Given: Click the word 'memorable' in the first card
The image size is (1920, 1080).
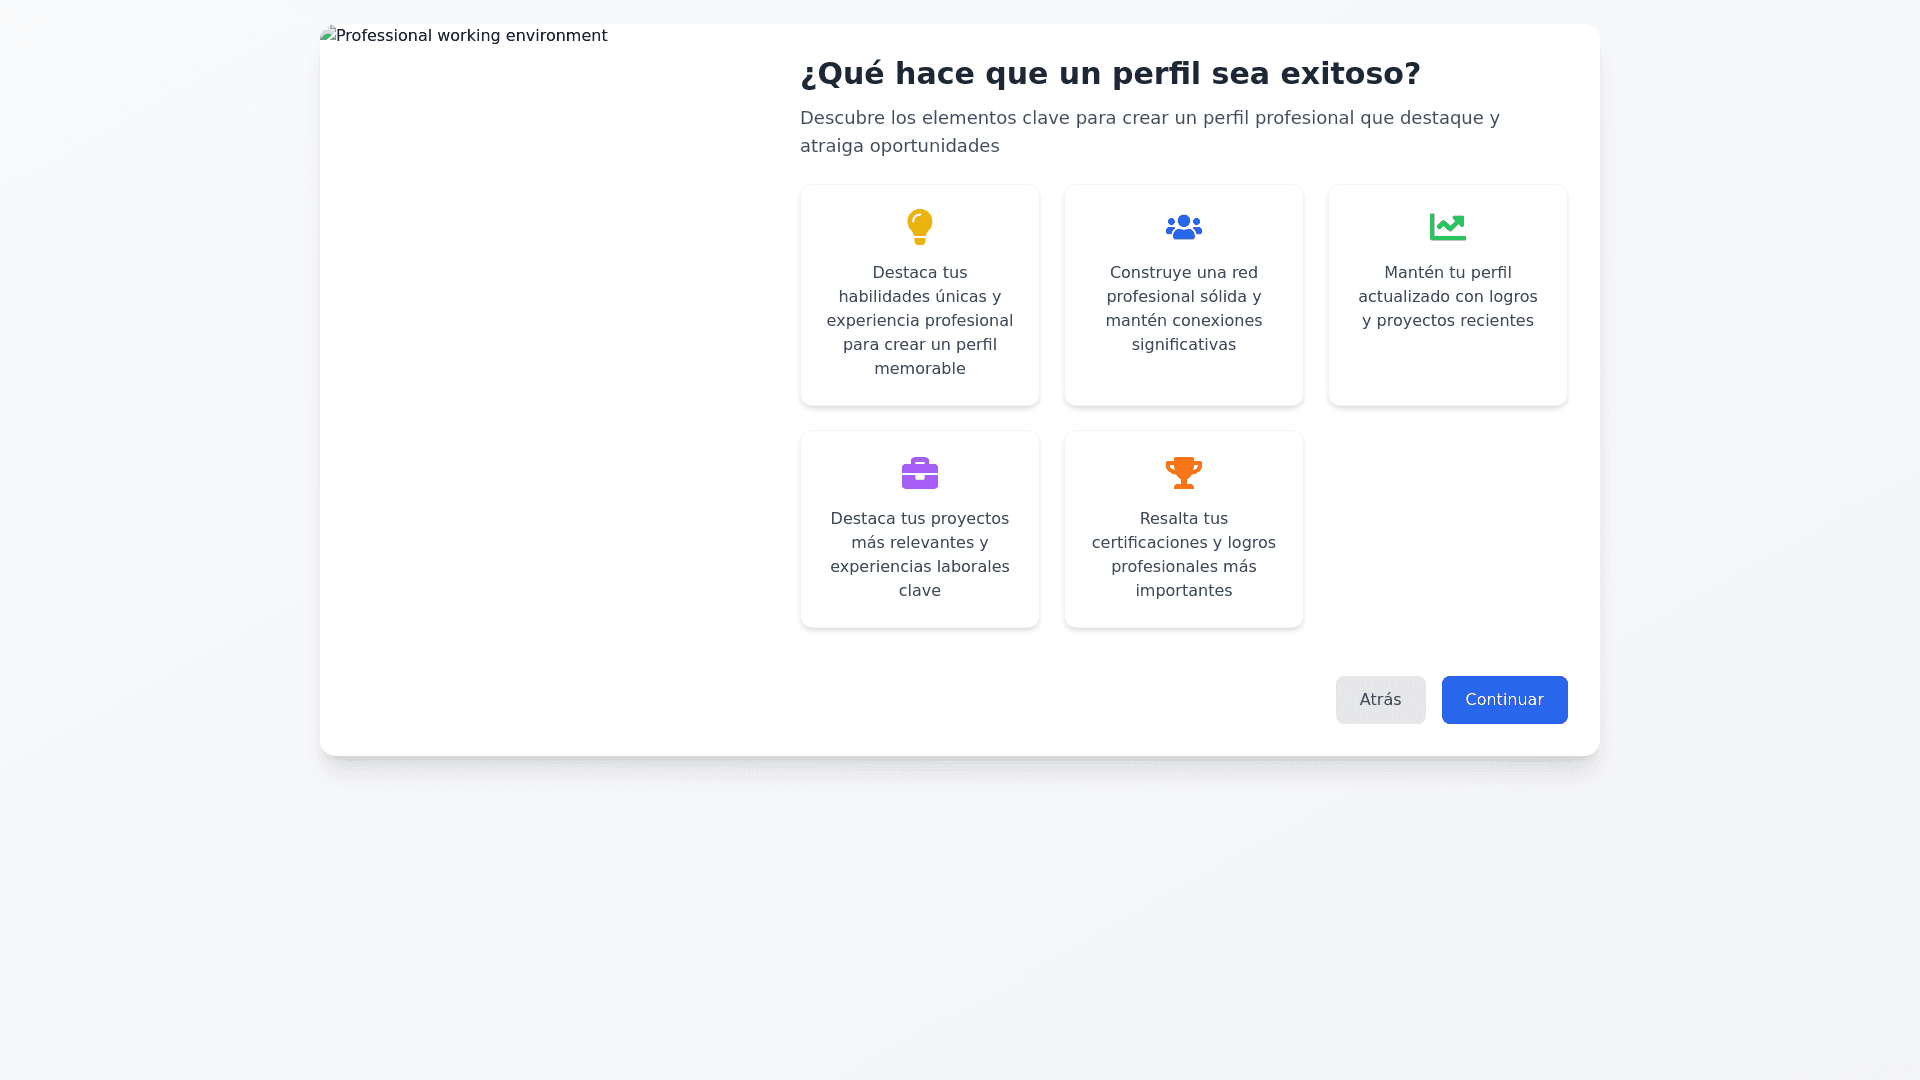Looking at the screenshot, I should coord(919,369).
